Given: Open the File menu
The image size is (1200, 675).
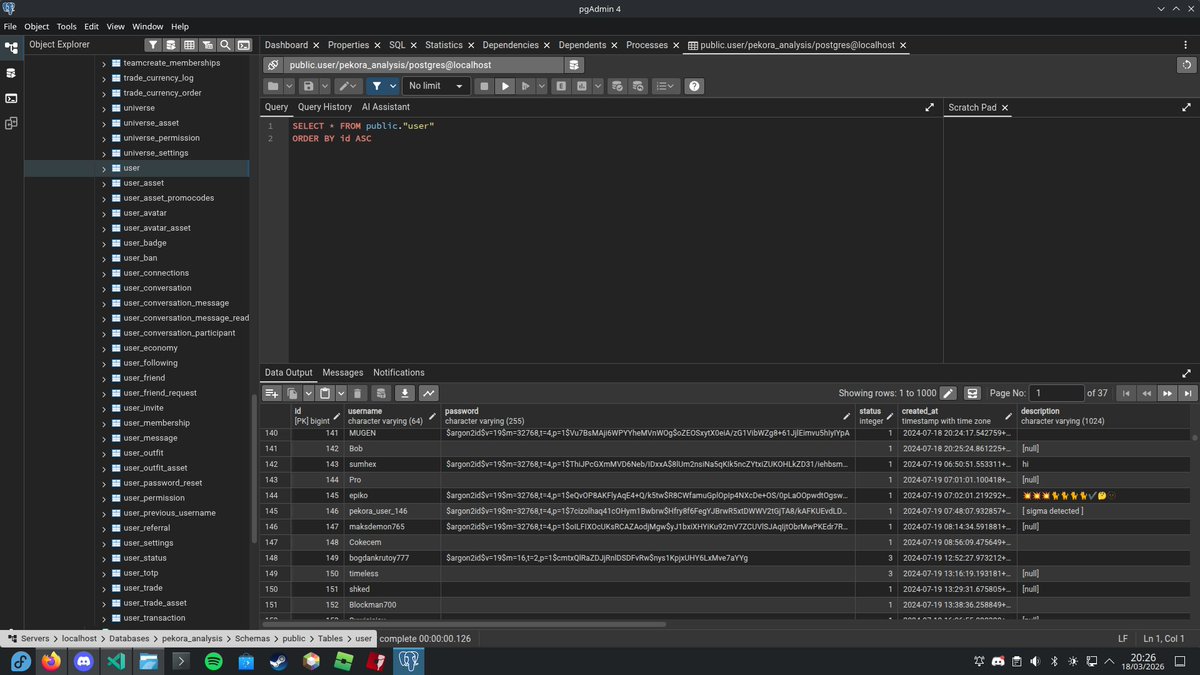Looking at the screenshot, I should [x=10, y=26].
